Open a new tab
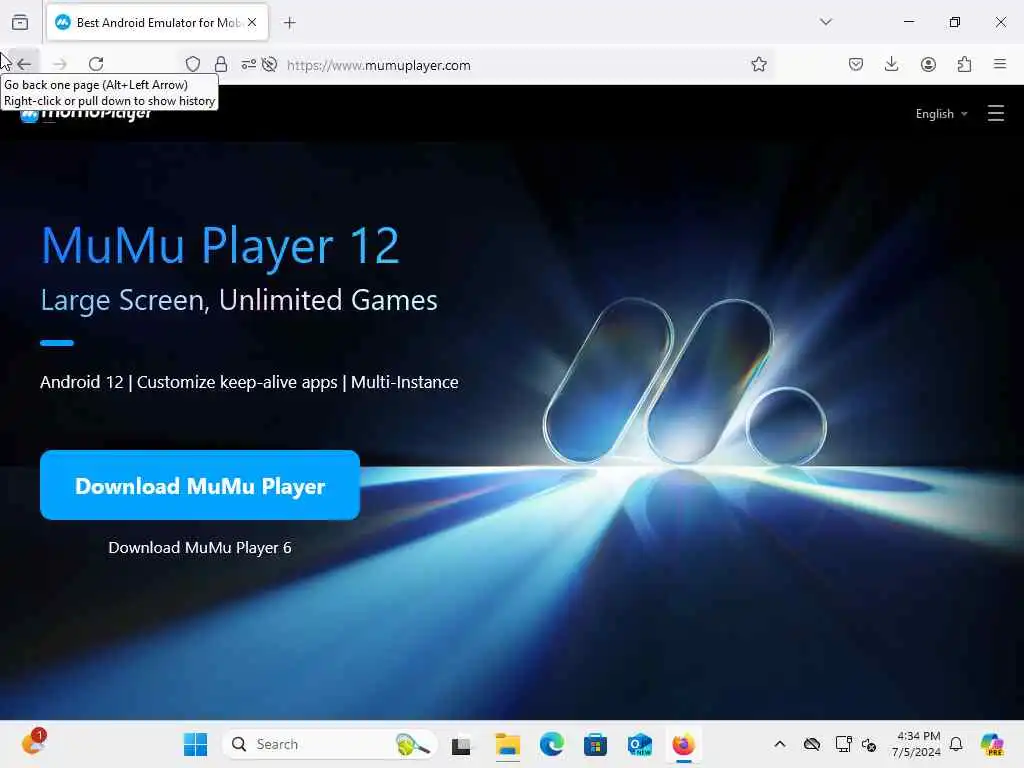The height and width of the screenshot is (768, 1024). pos(289,23)
